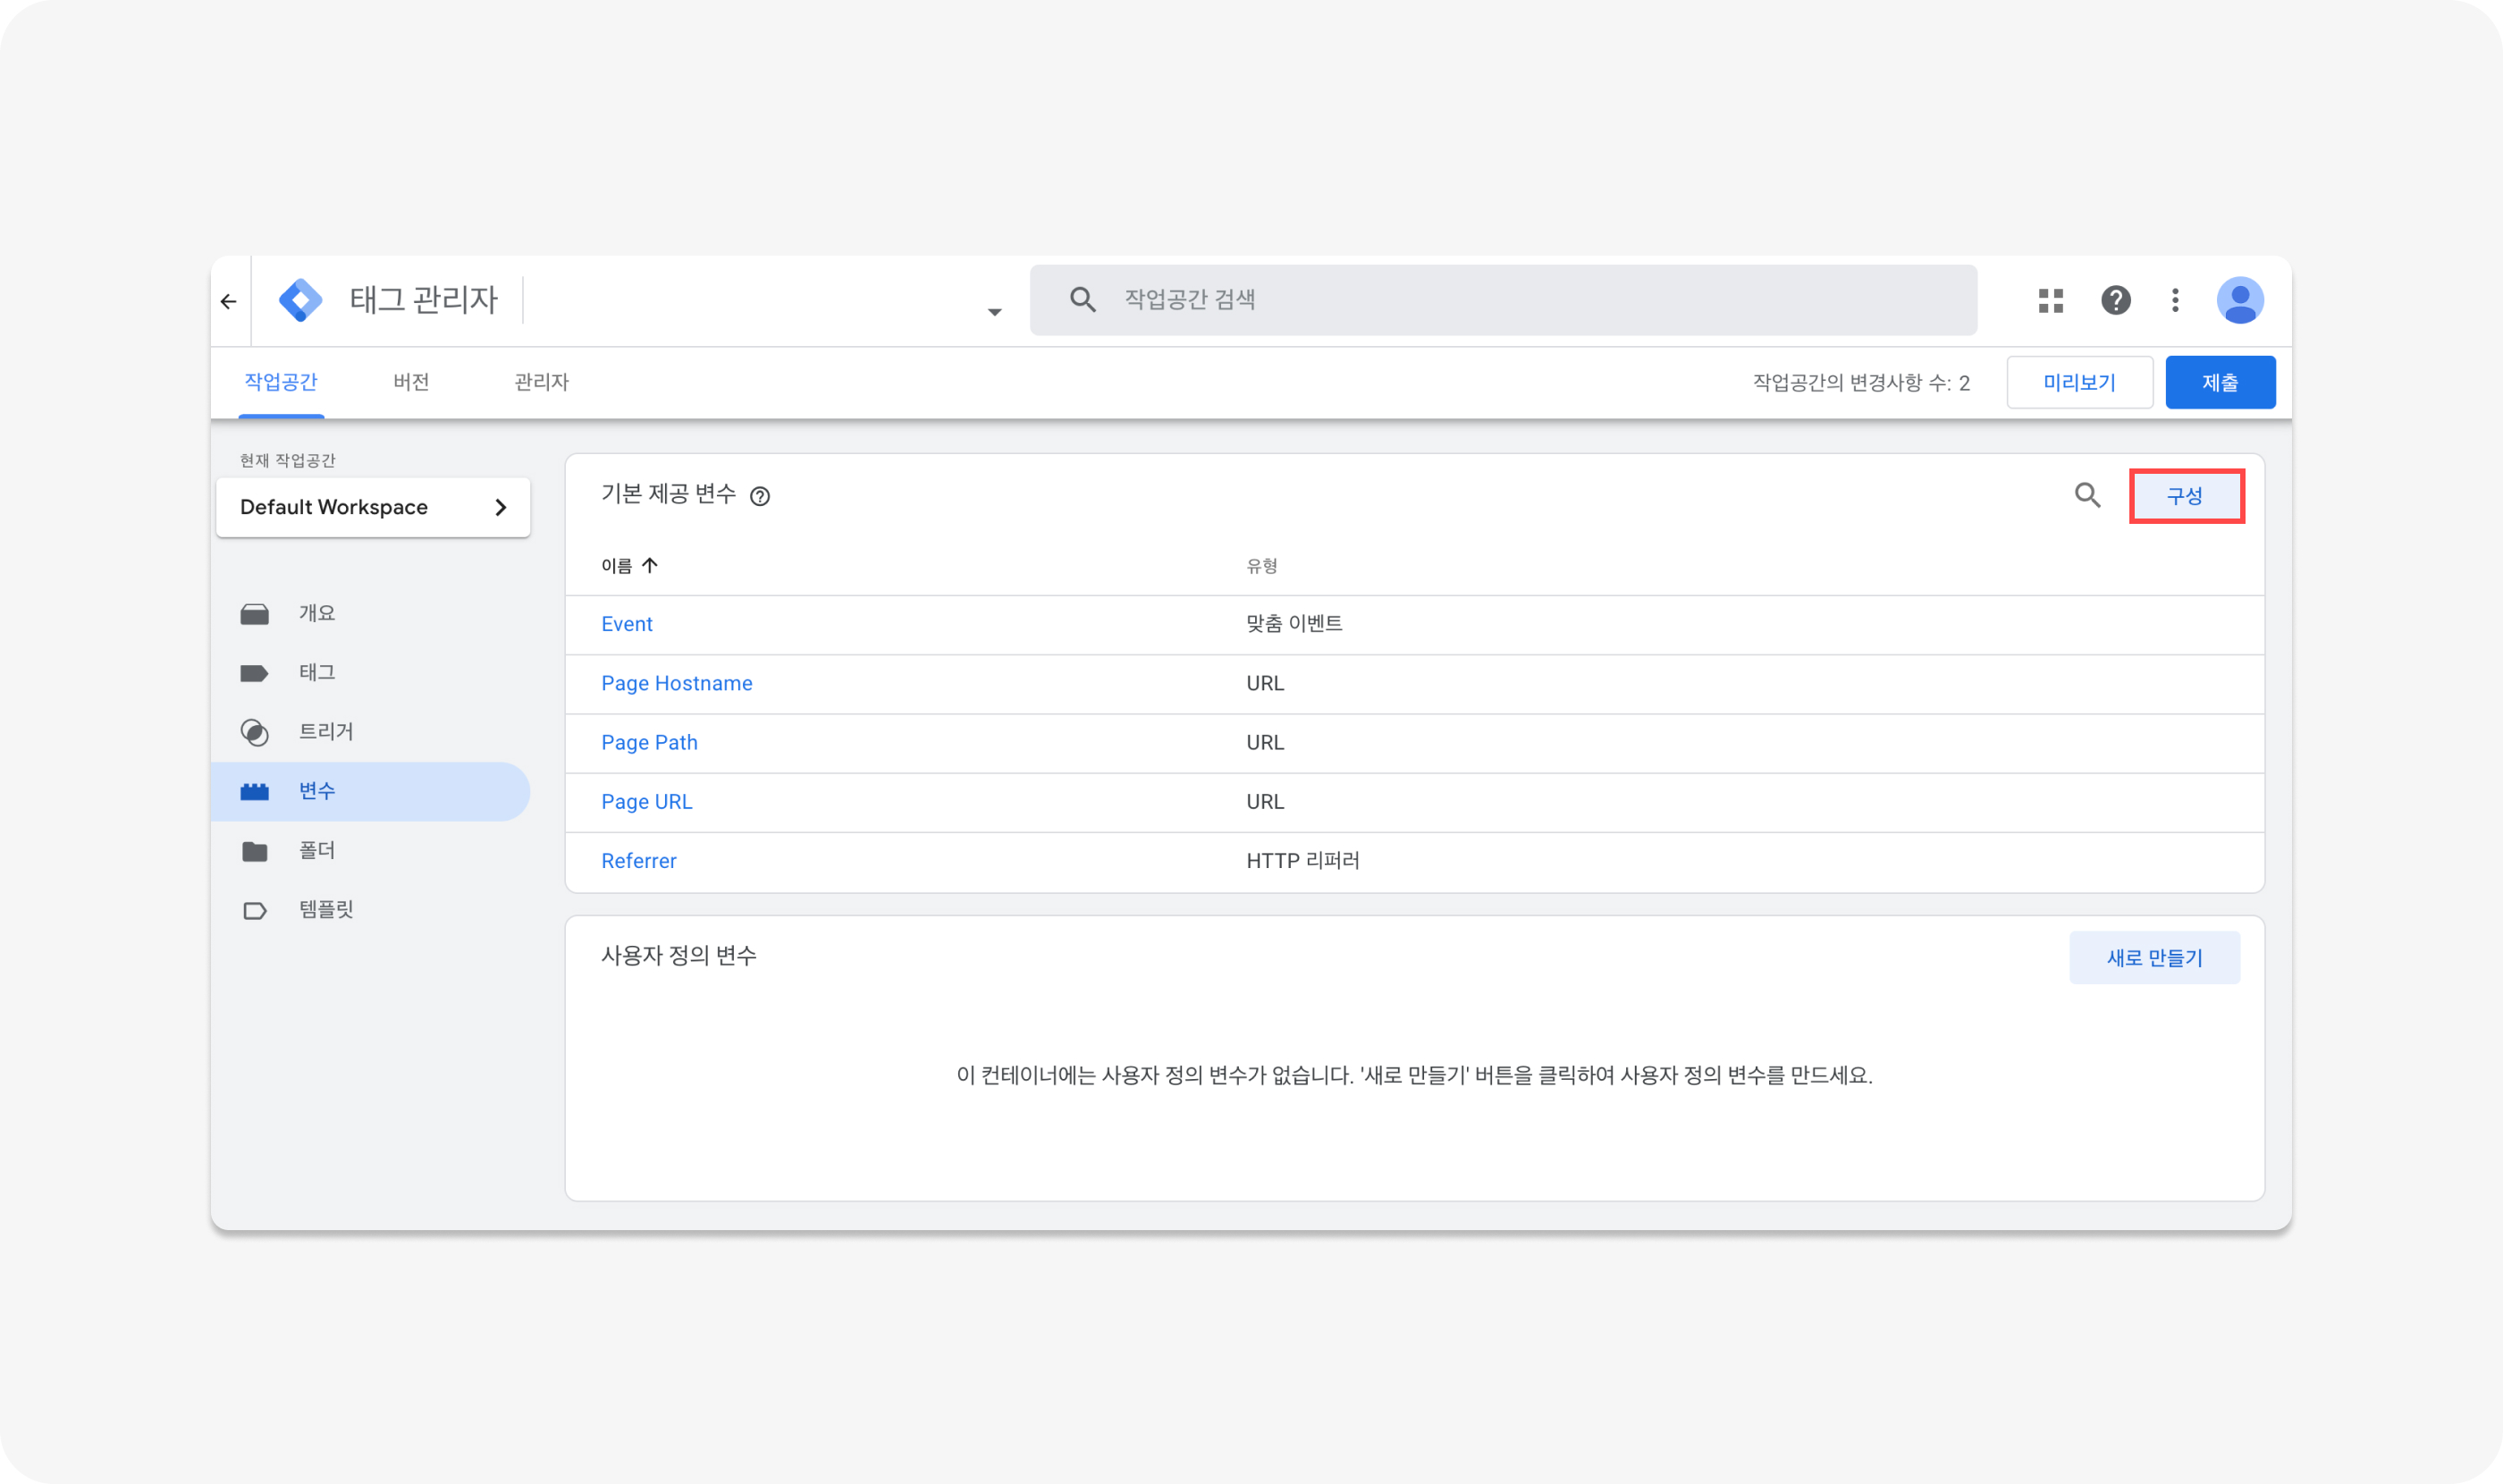
Task: Click the 태그 tag icon
Action: (254, 673)
